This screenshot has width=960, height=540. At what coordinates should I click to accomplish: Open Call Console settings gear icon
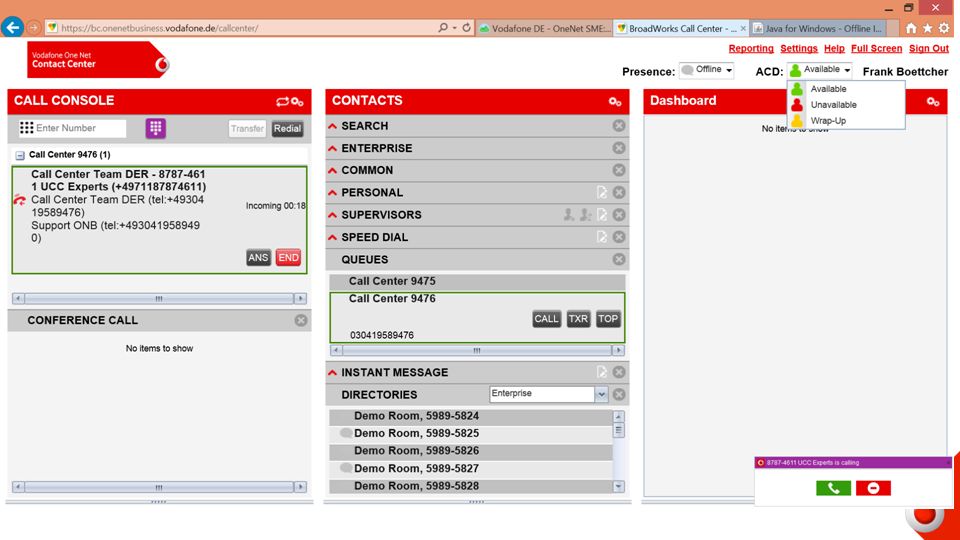click(298, 102)
